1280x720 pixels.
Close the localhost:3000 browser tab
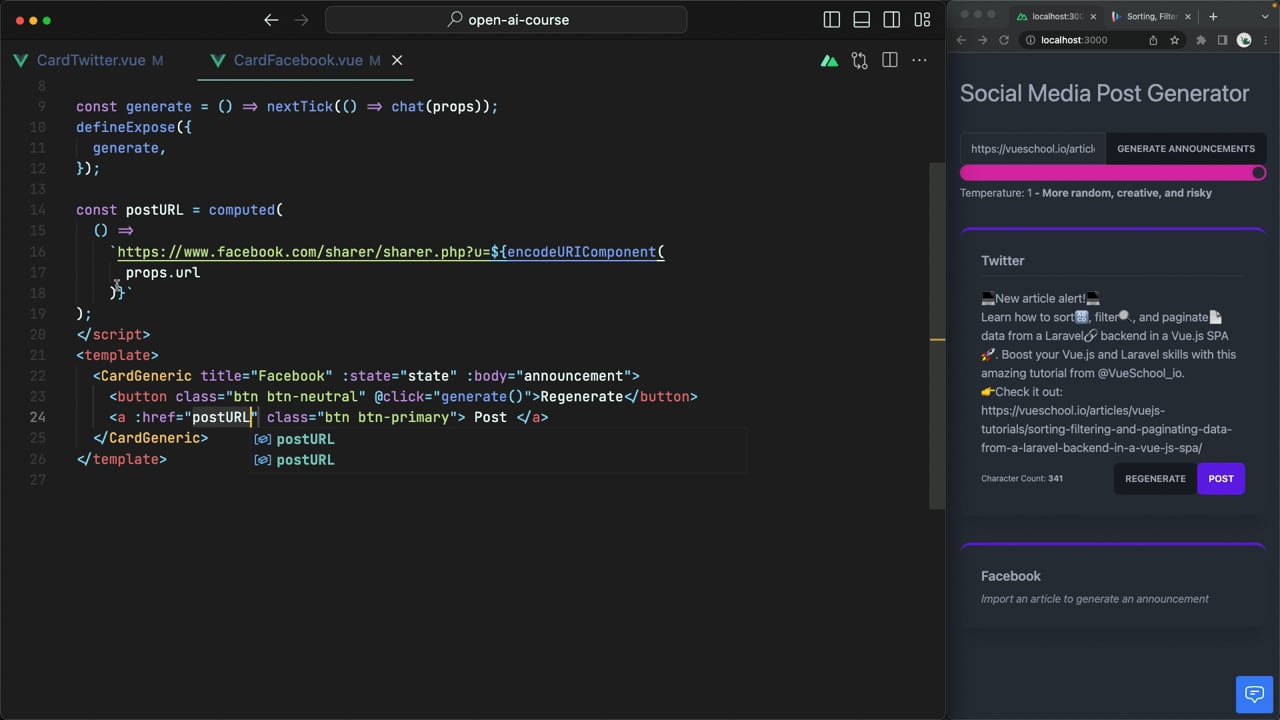(x=1093, y=16)
